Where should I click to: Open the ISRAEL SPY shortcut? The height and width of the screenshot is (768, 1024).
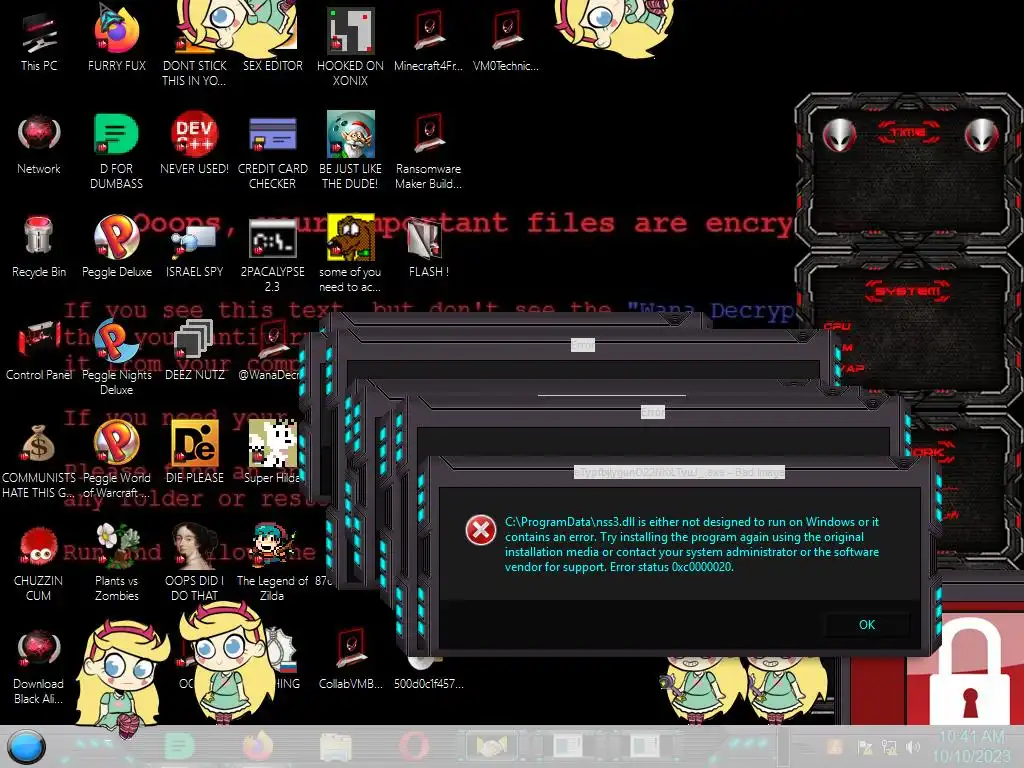pyautogui.click(x=195, y=251)
